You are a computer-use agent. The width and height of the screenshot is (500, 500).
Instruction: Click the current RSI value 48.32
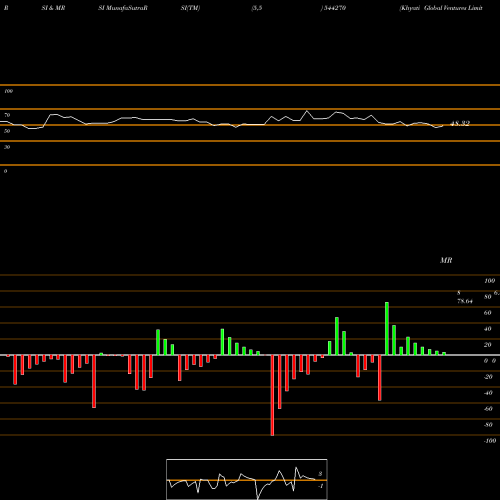coord(460,123)
